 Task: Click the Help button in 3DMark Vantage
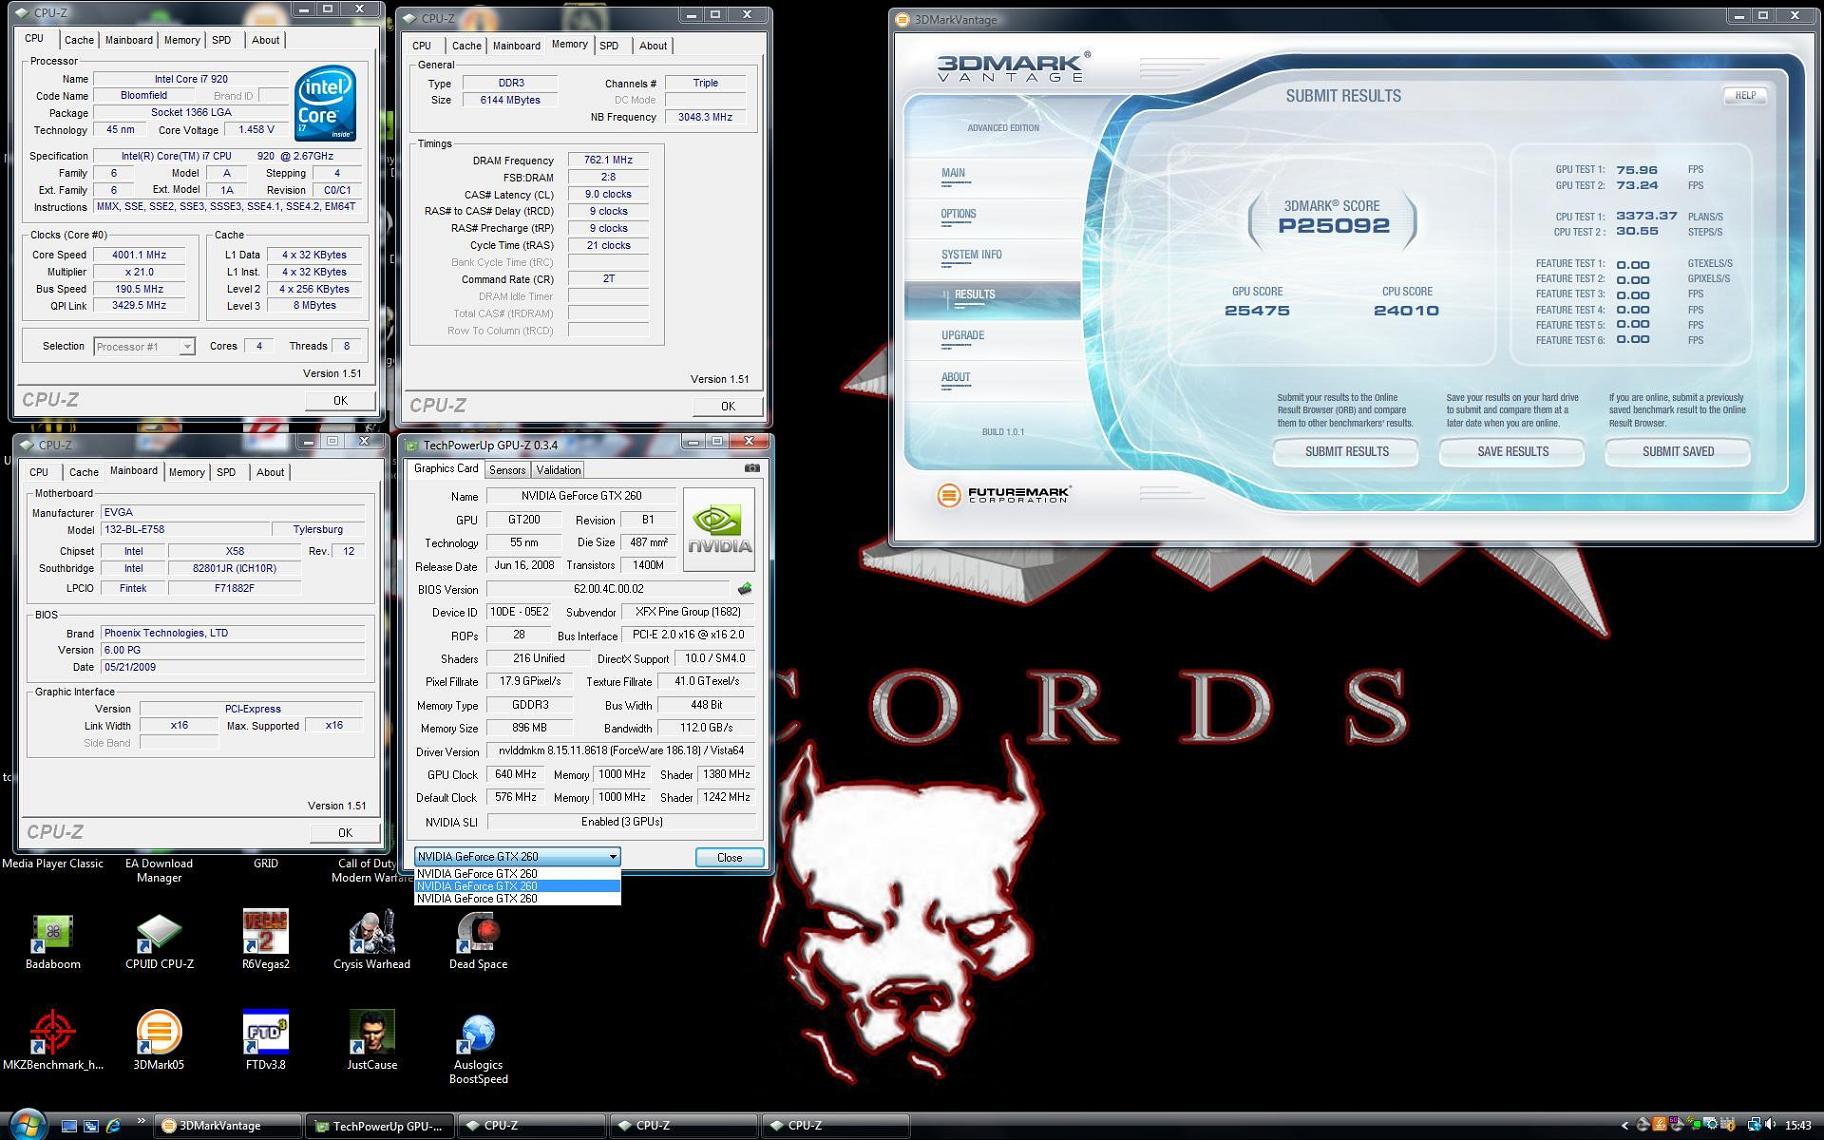pos(1745,95)
